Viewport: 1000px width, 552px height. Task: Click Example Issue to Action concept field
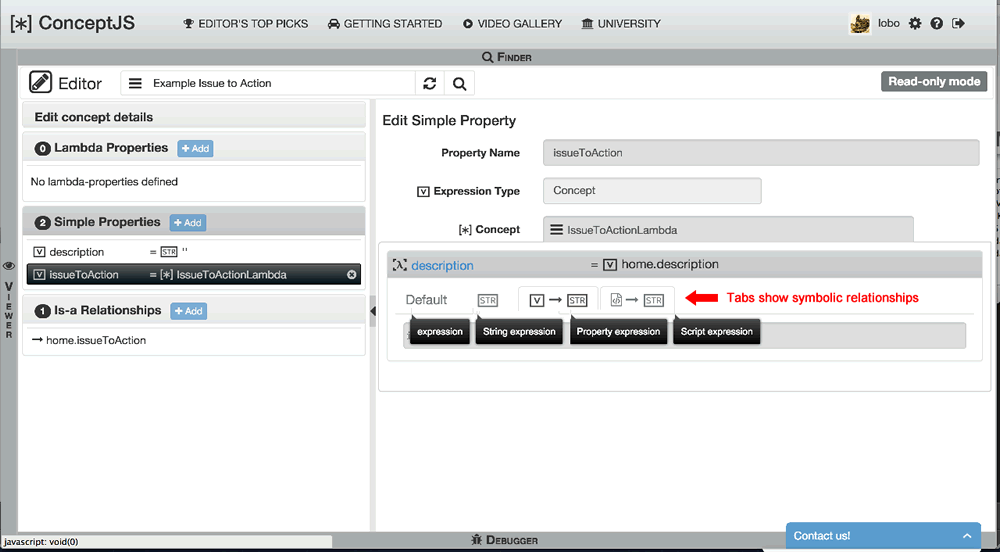click(x=268, y=83)
